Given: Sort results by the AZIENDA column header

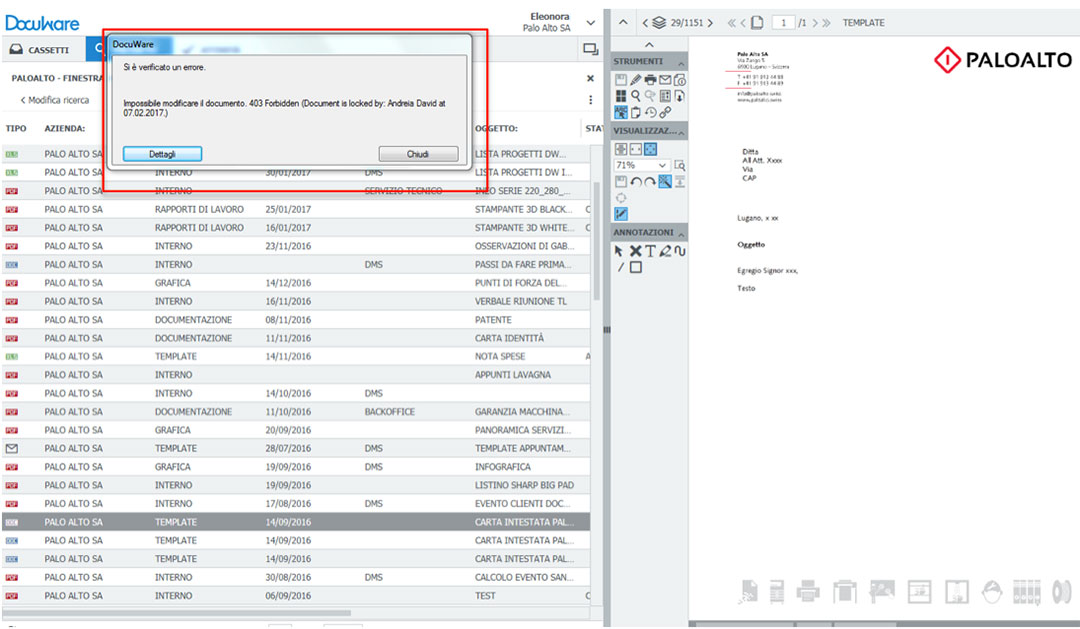Looking at the screenshot, I should pos(65,129).
